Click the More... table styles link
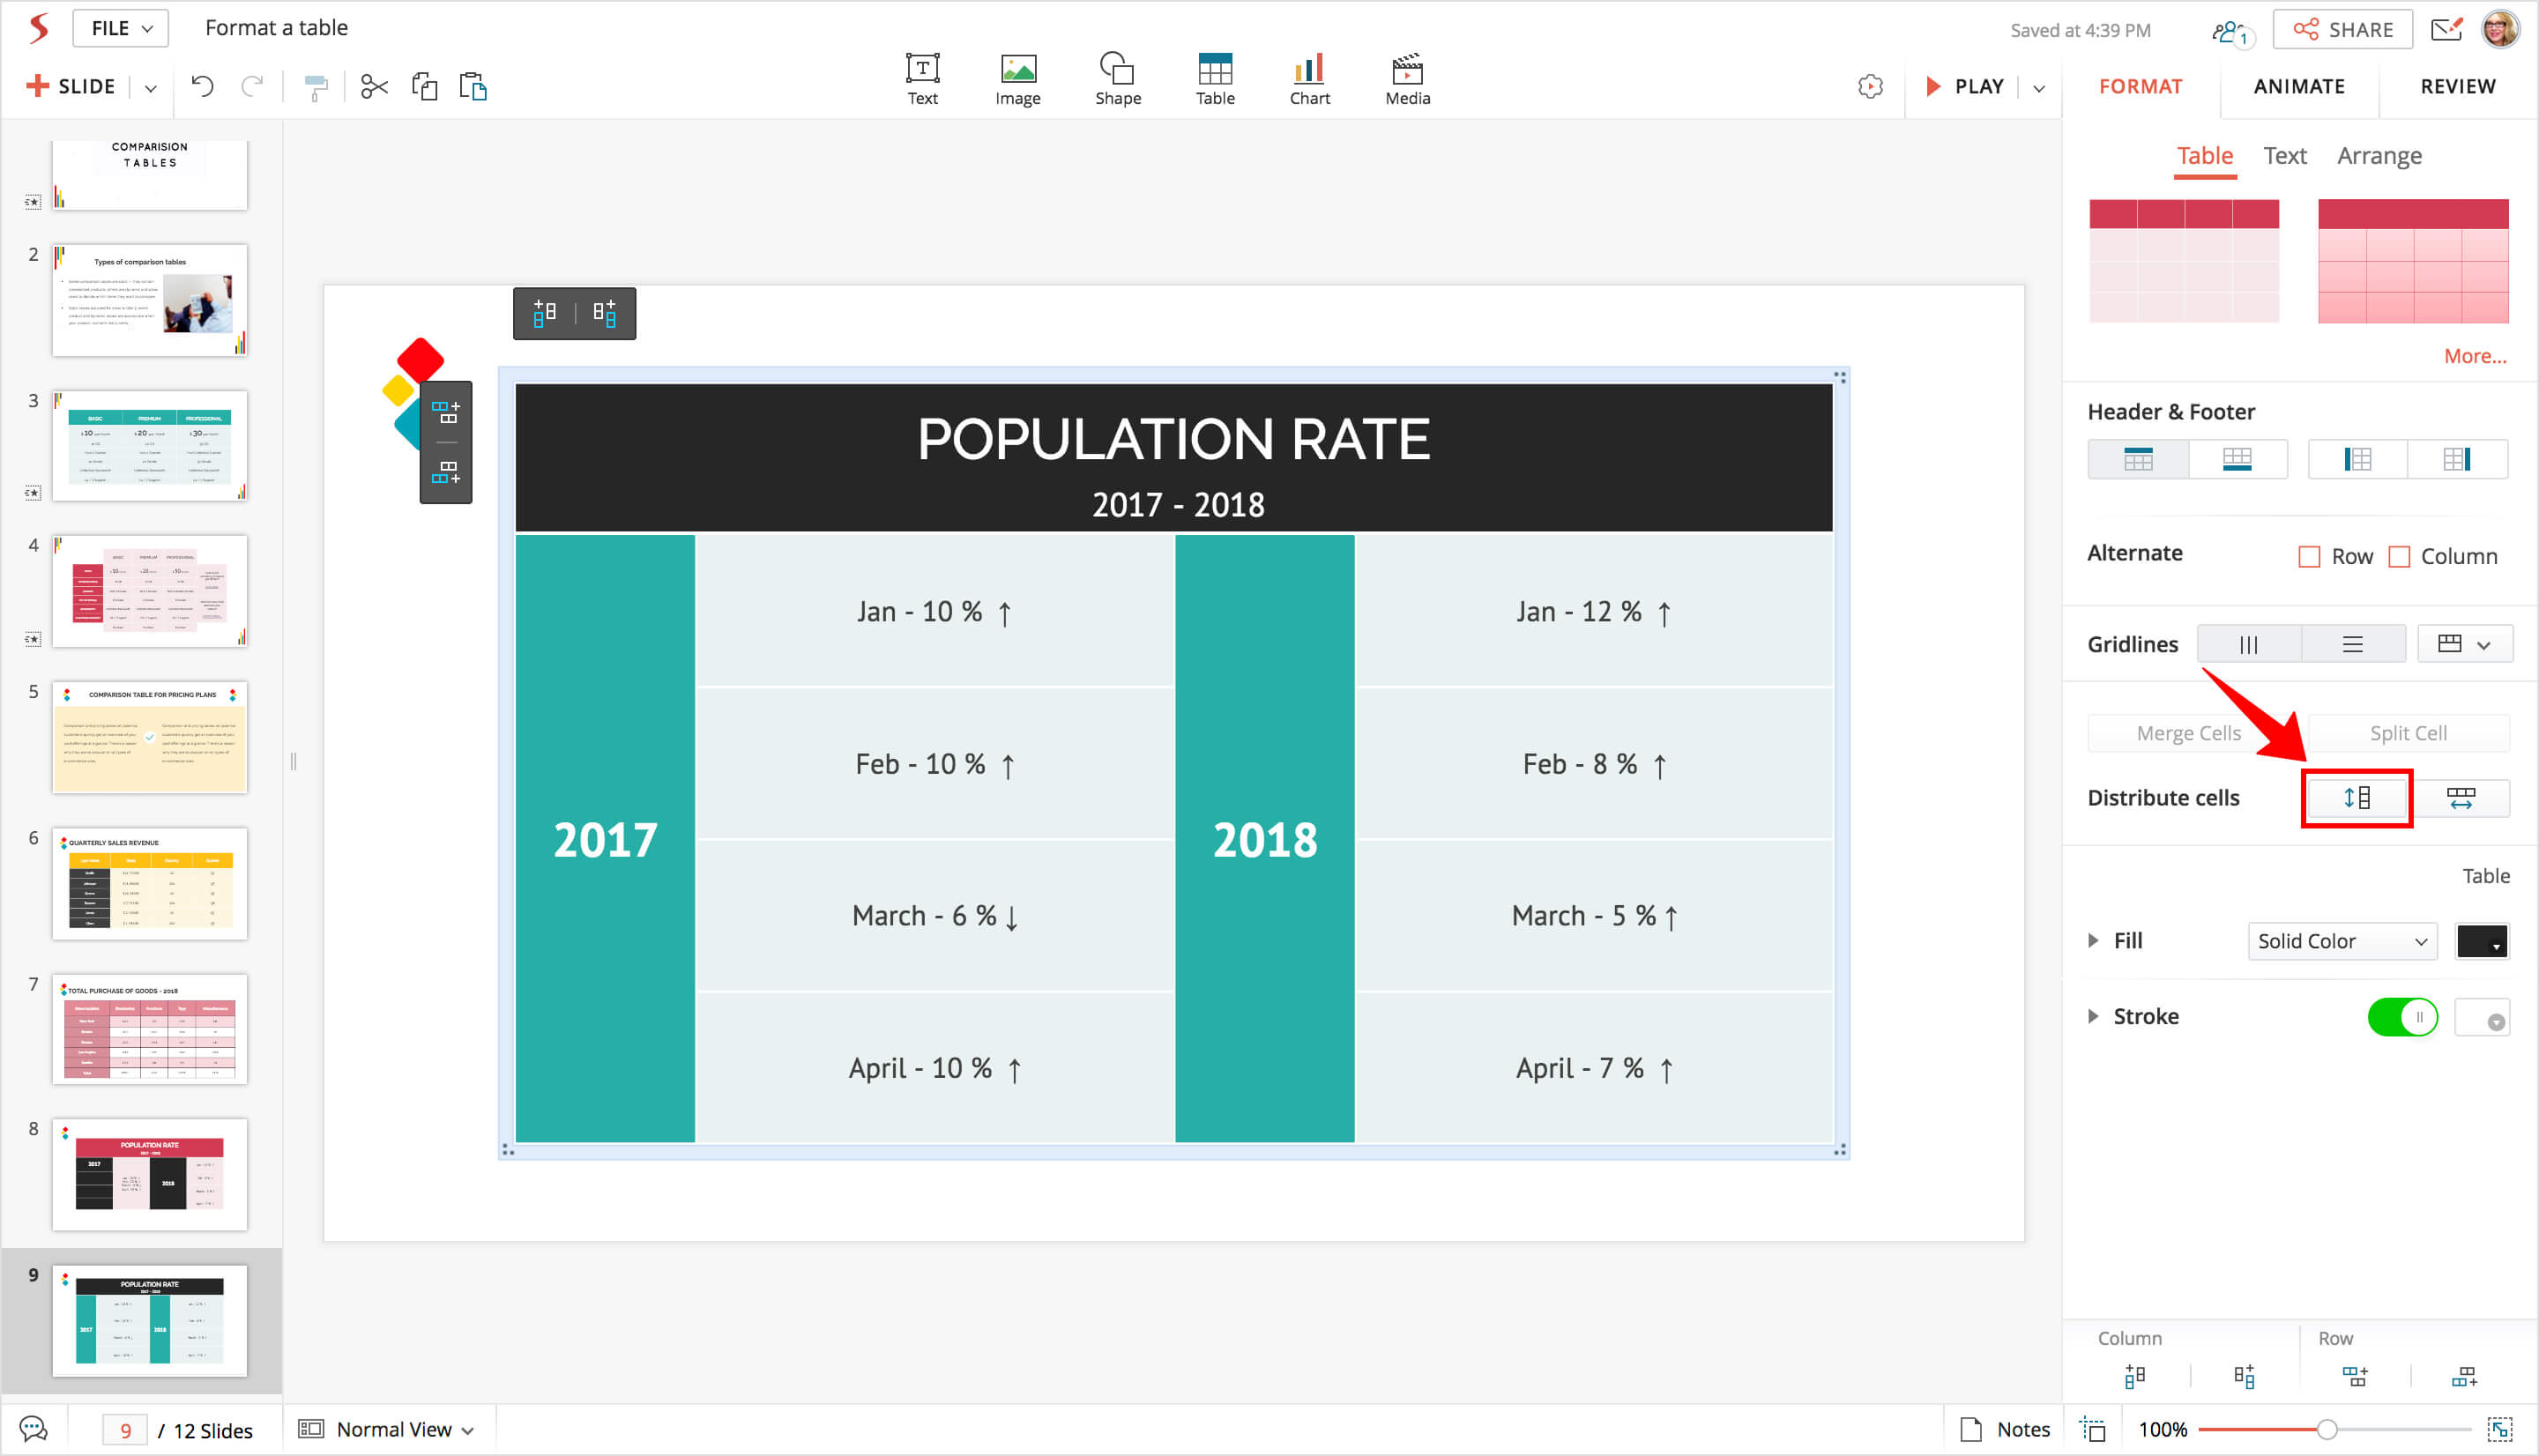This screenshot has width=2539, height=1456. 2474,357
